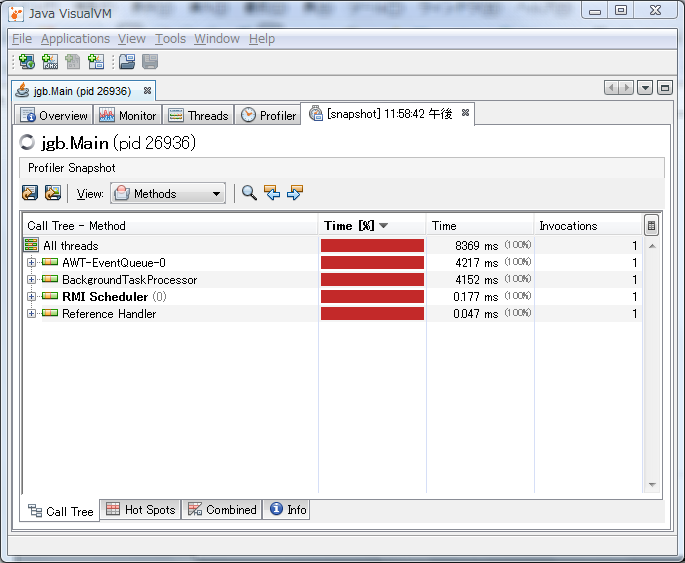Click the loading spinner next to jgb.Main heading
685x563 pixels.
click(x=27, y=142)
